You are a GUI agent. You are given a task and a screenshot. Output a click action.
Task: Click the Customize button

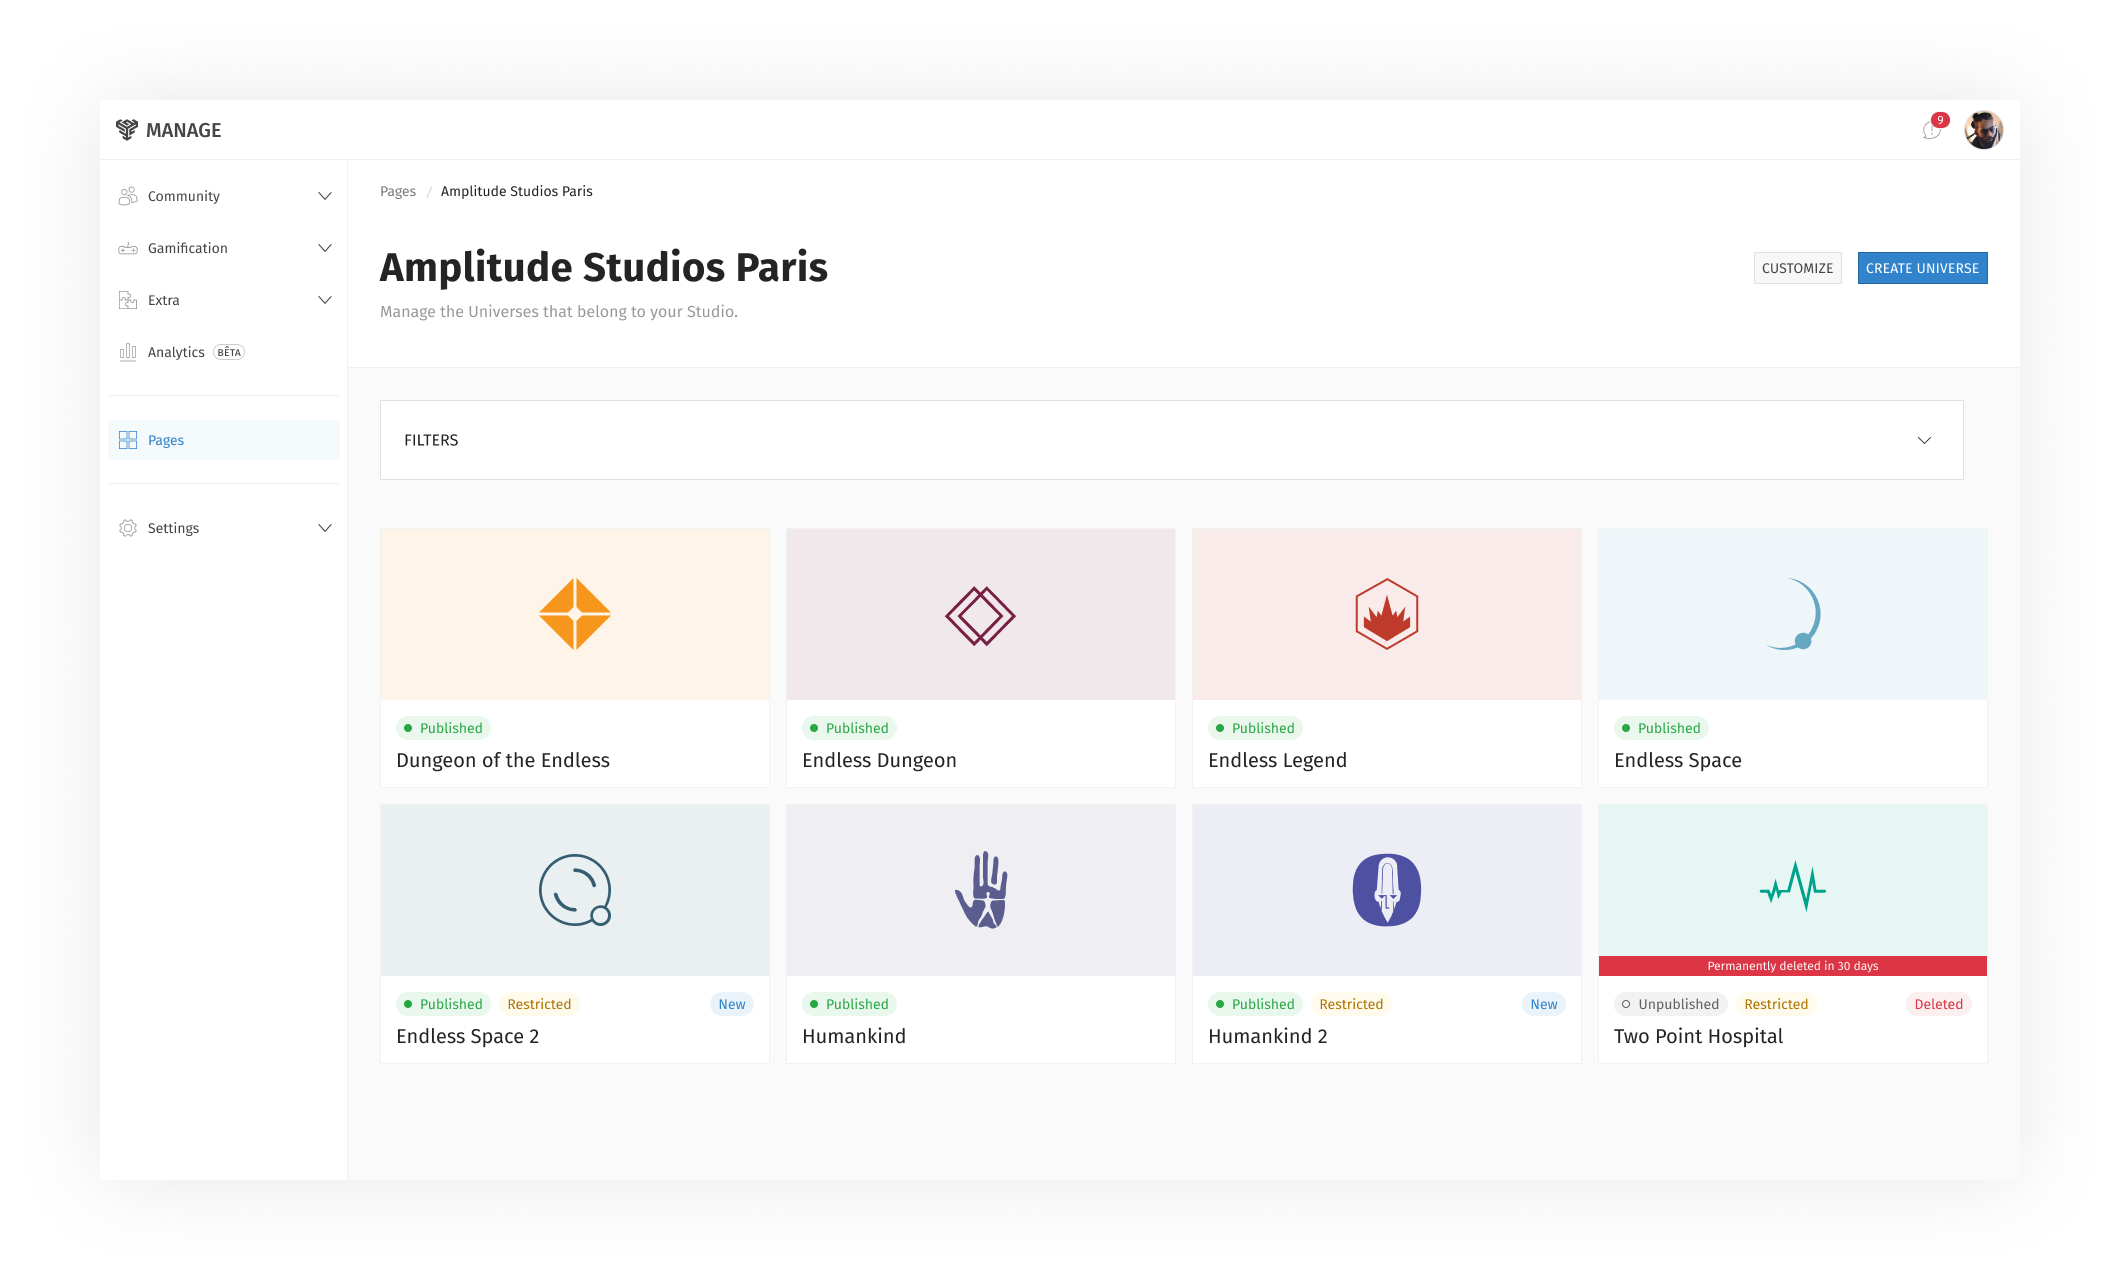[1797, 268]
